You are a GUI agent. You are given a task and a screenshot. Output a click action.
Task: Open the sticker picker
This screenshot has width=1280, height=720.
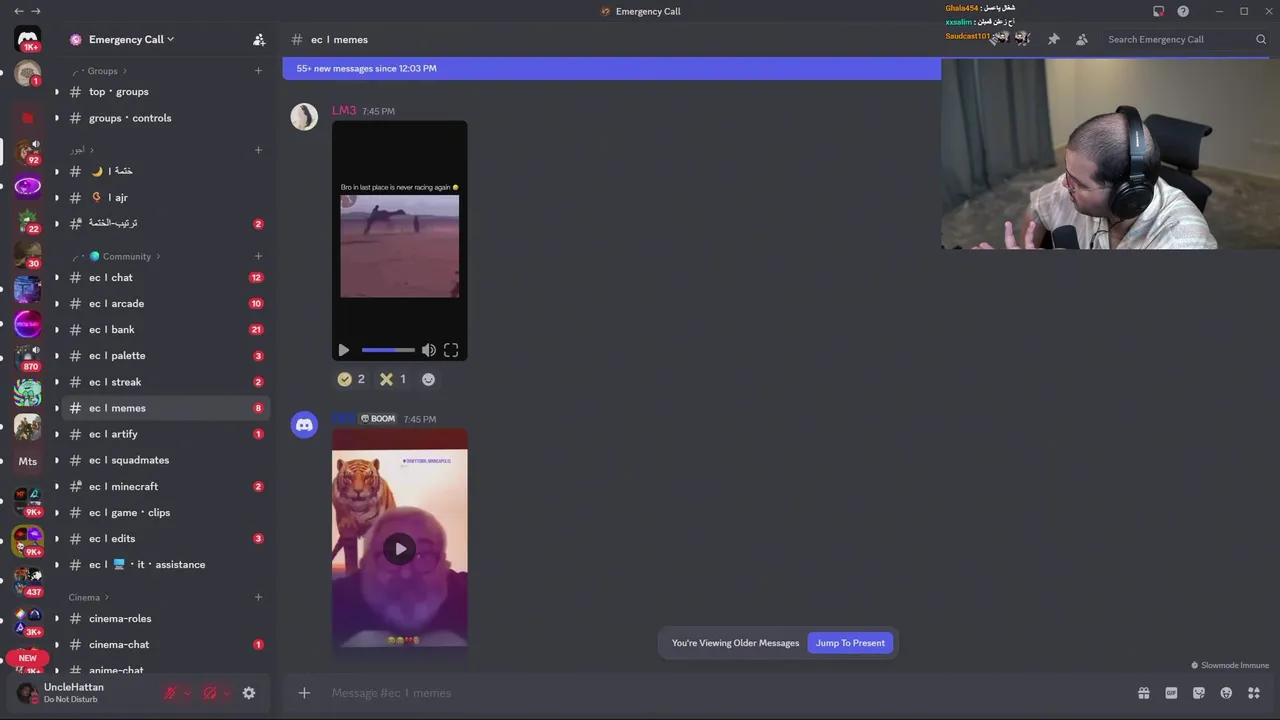click(1198, 693)
